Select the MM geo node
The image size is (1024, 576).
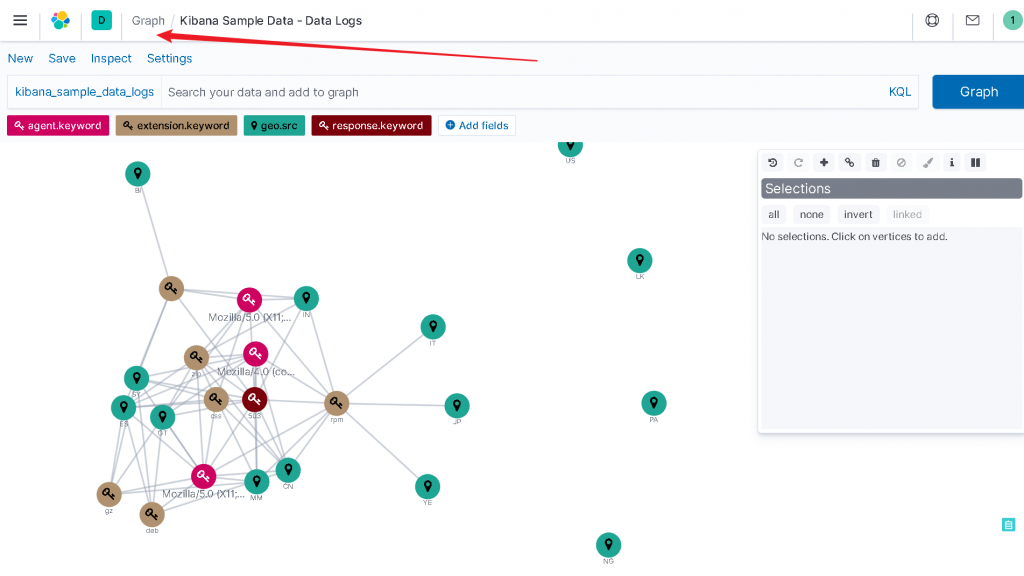(257, 482)
